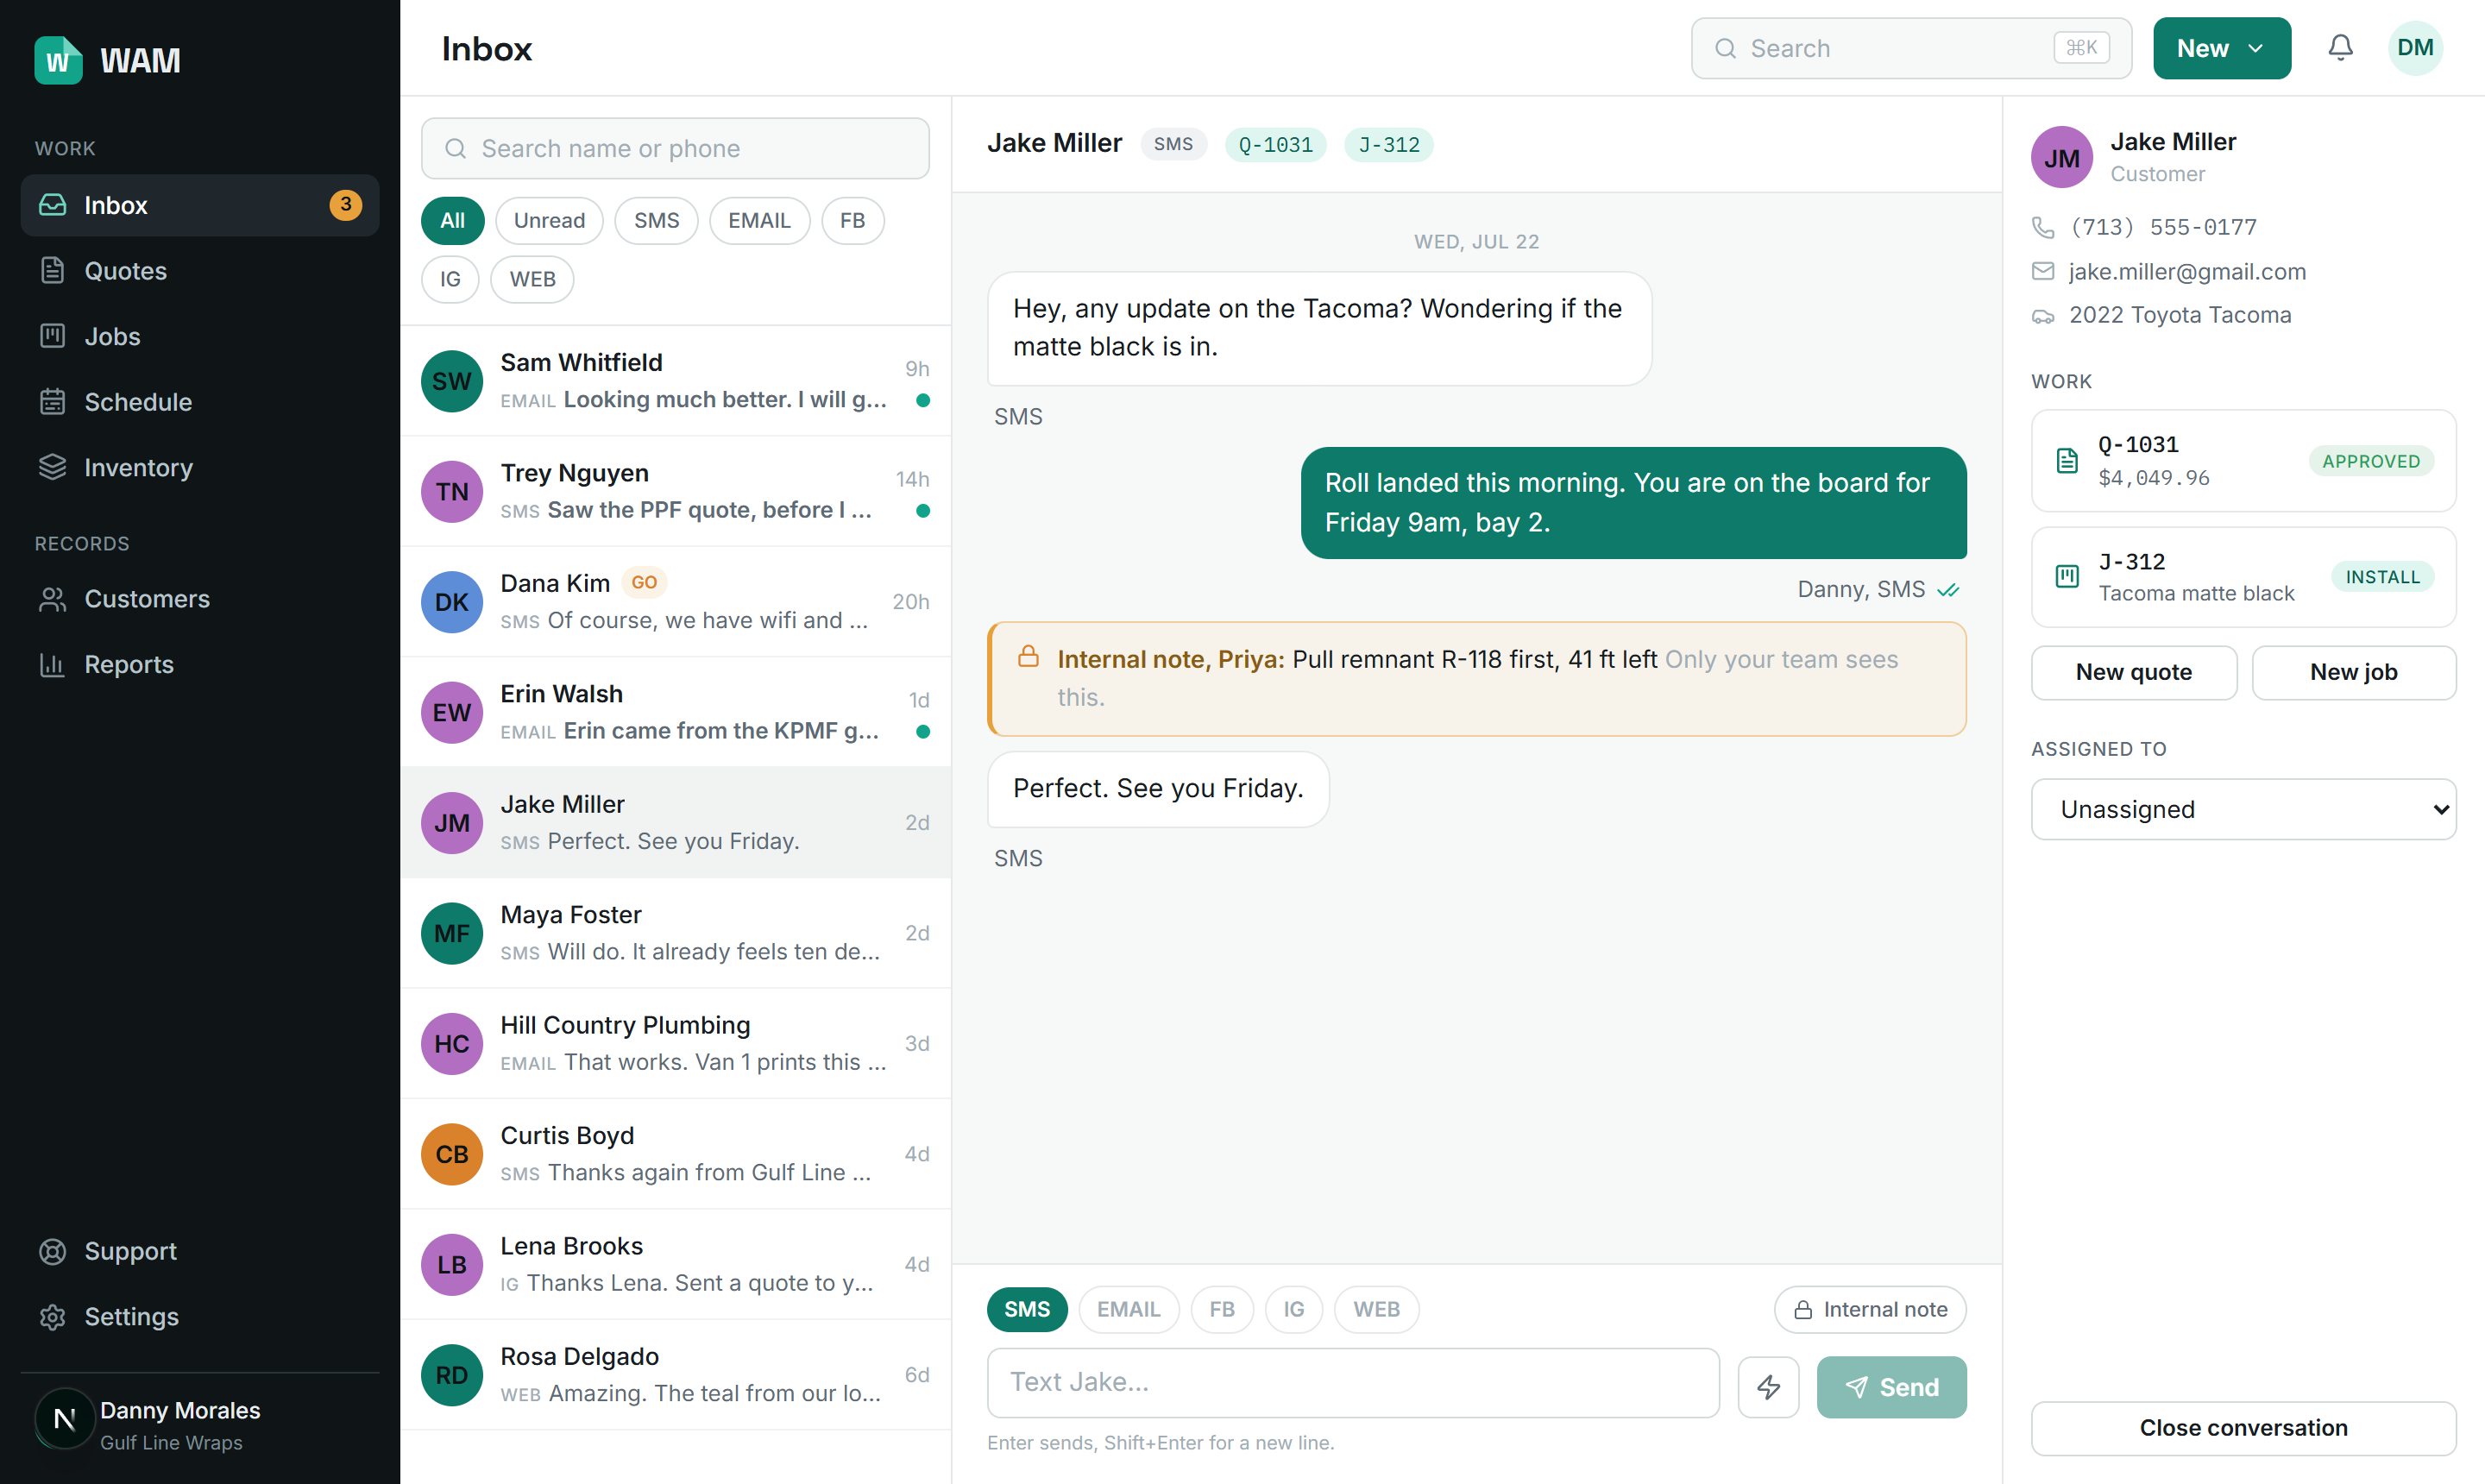Screen dimensions: 2485x1484
Task: Click the unread badge on Inbox
Action: click(346, 205)
